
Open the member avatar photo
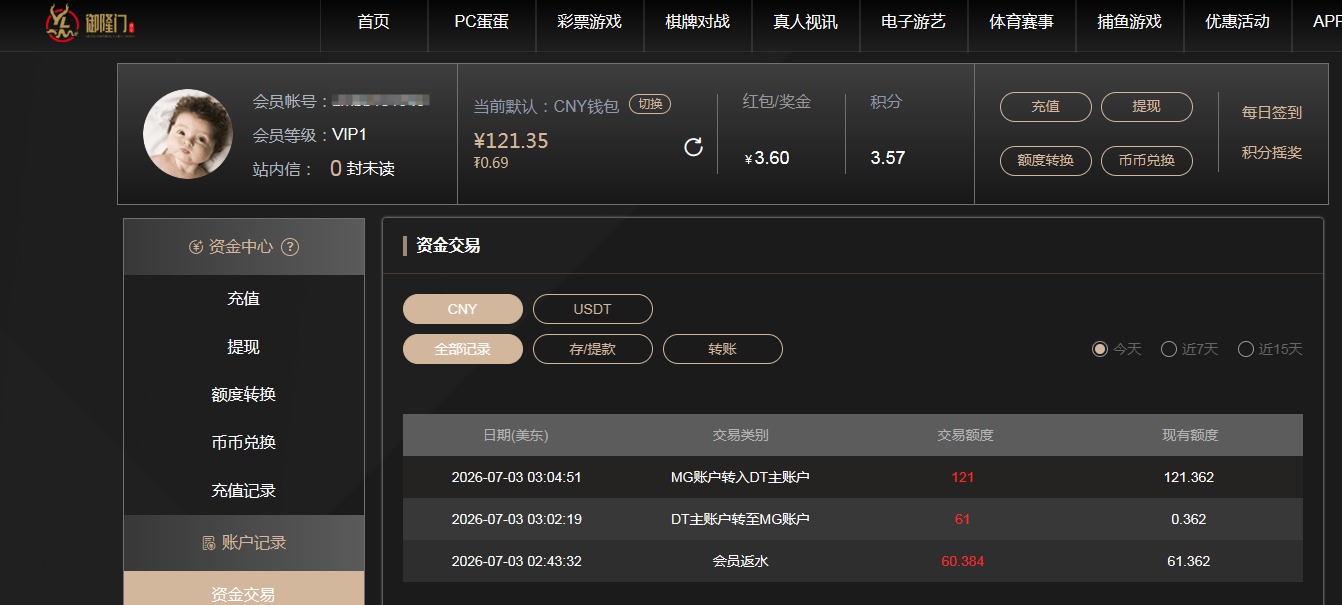(x=188, y=134)
